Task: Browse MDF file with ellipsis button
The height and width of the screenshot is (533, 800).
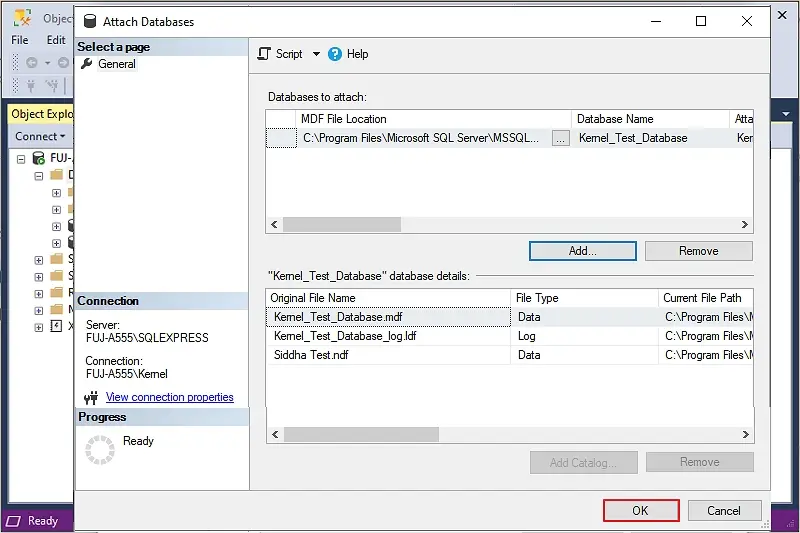Action: 561,138
